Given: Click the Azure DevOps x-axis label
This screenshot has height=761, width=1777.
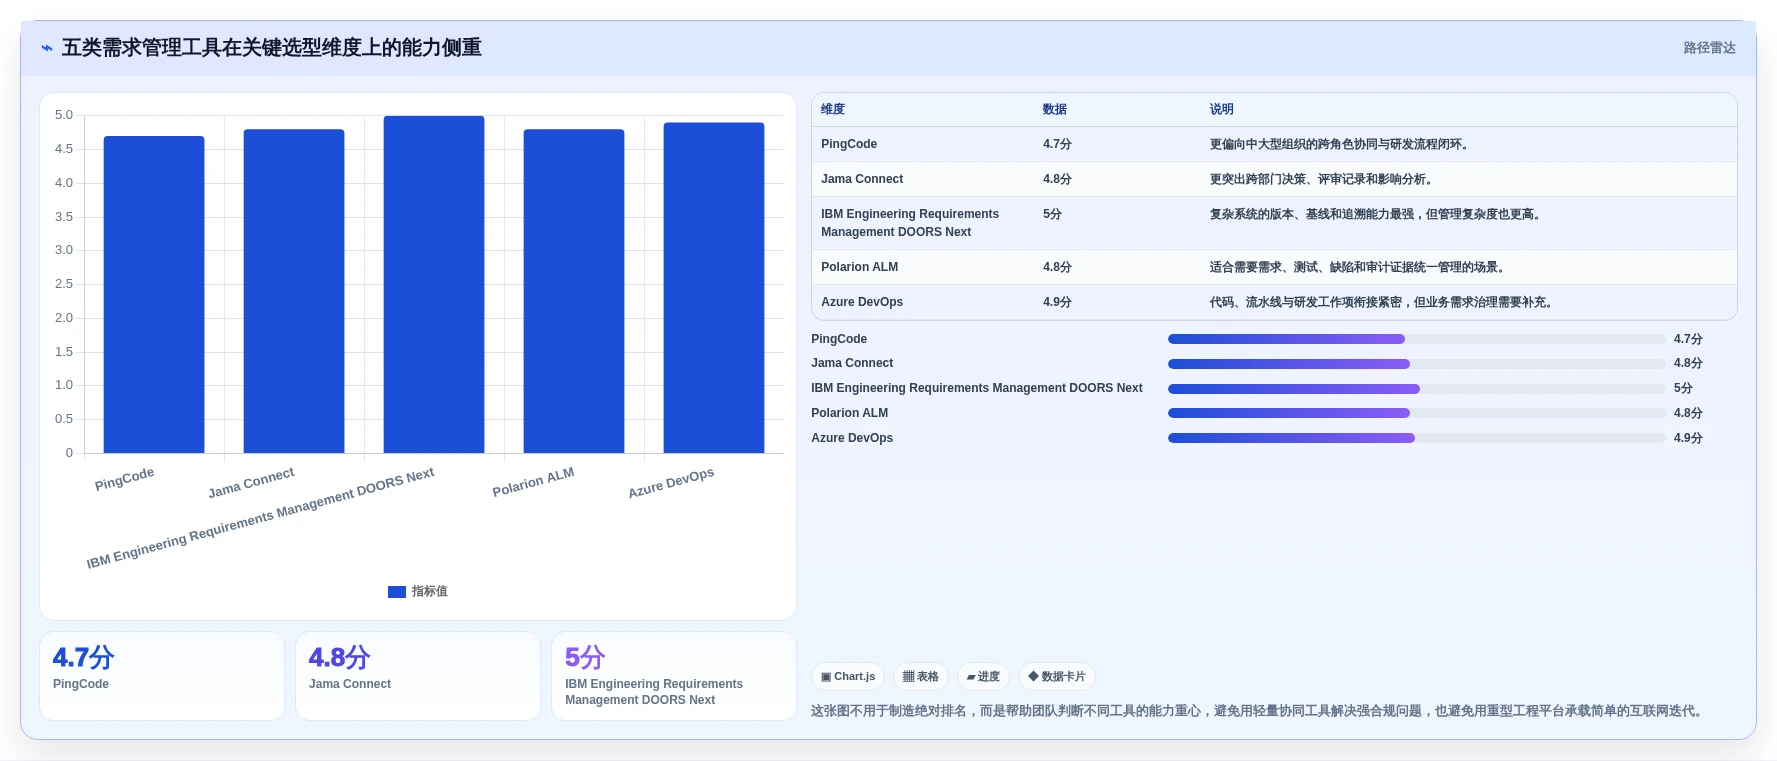Looking at the screenshot, I should [671, 483].
